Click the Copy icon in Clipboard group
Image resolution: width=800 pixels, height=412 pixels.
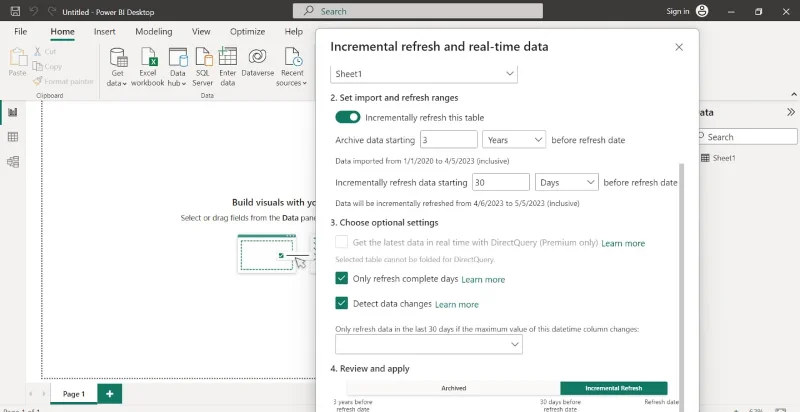[x=37, y=66]
